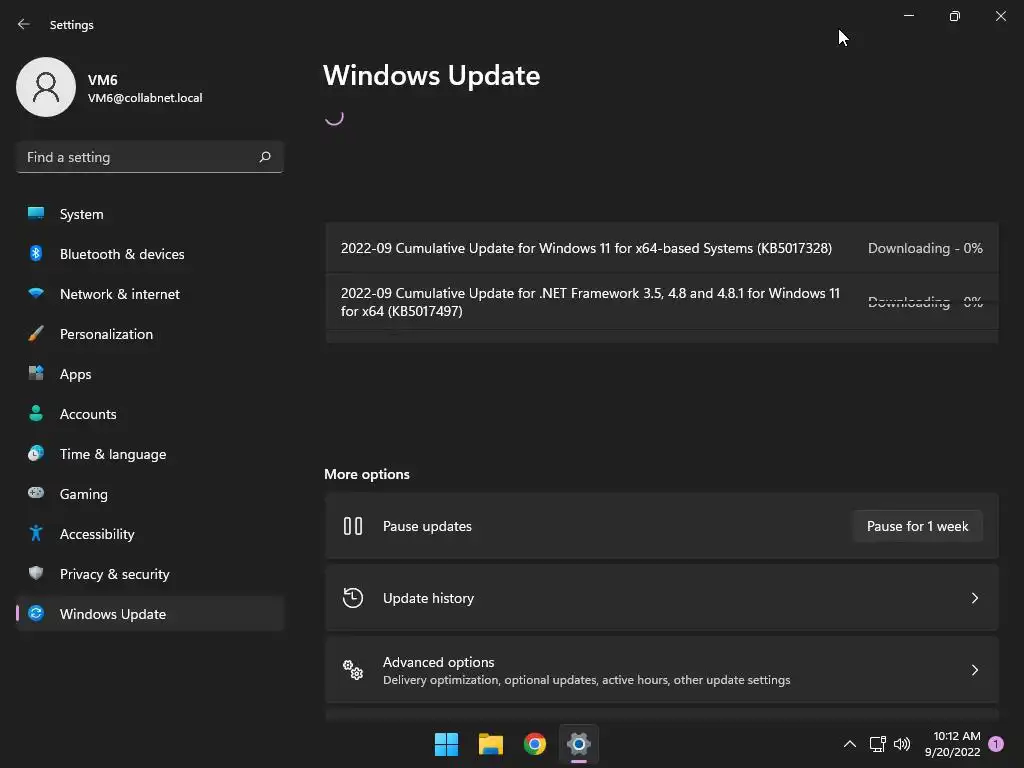Click the Time & language clock icon

pyautogui.click(x=36, y=453)
